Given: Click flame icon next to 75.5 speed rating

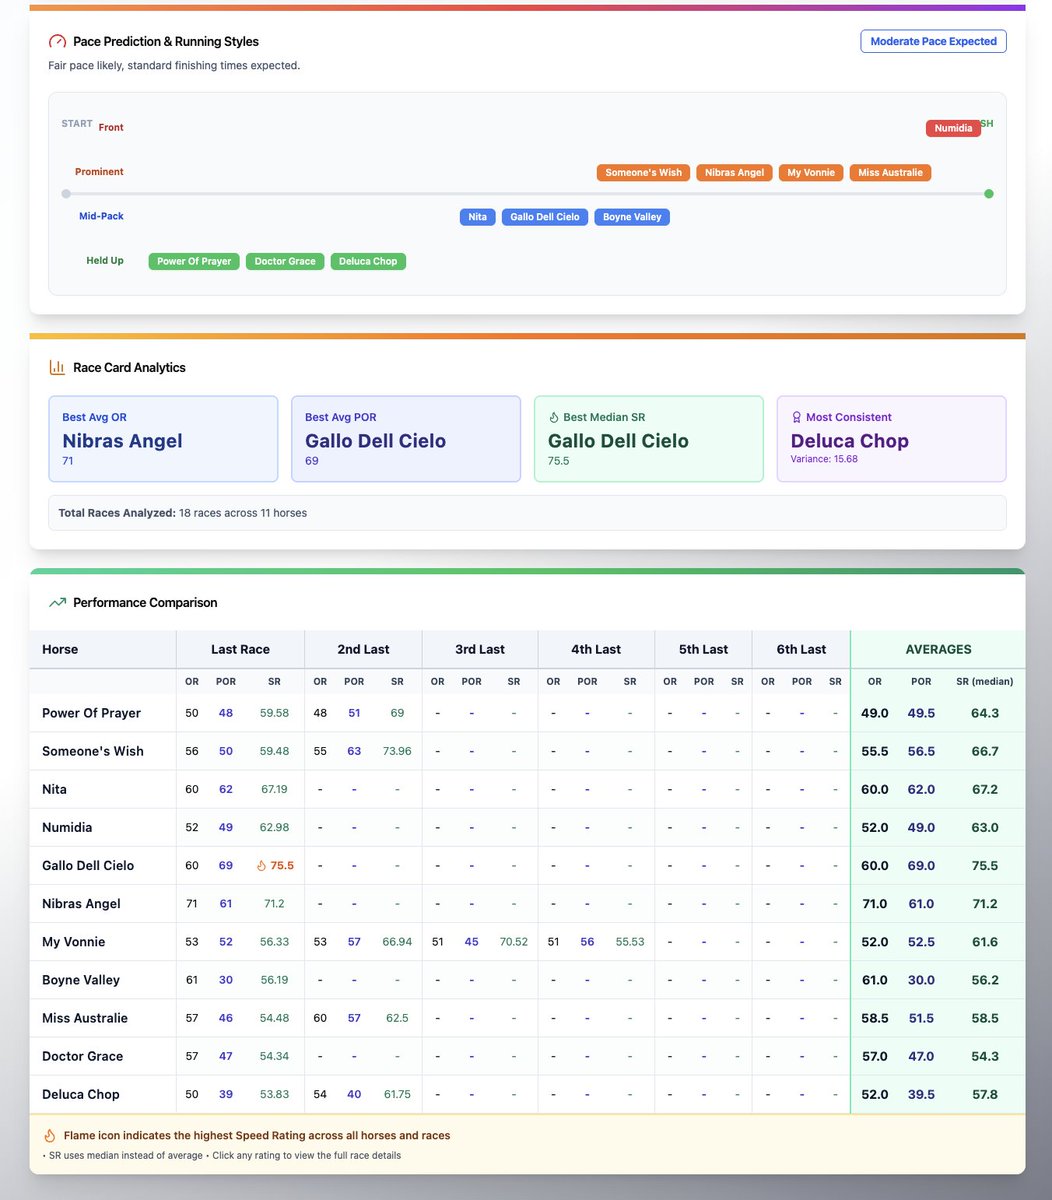Looking at the screenshot, I should [262, 866].
